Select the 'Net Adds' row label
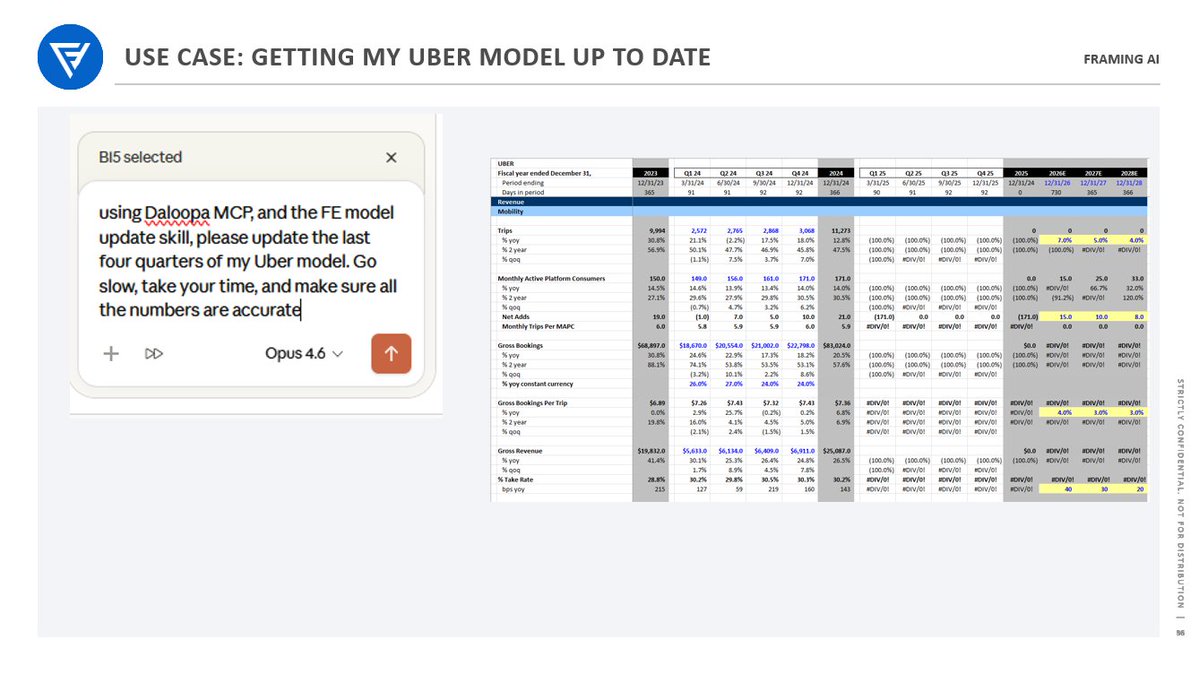 (x=515, y=317)
